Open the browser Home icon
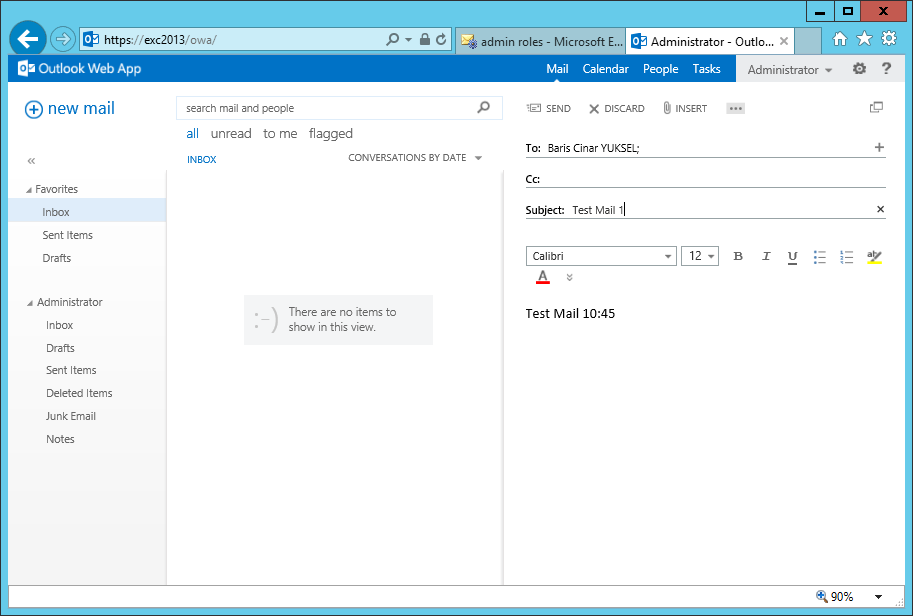The image size is (913, 616). tap(840, 39)
